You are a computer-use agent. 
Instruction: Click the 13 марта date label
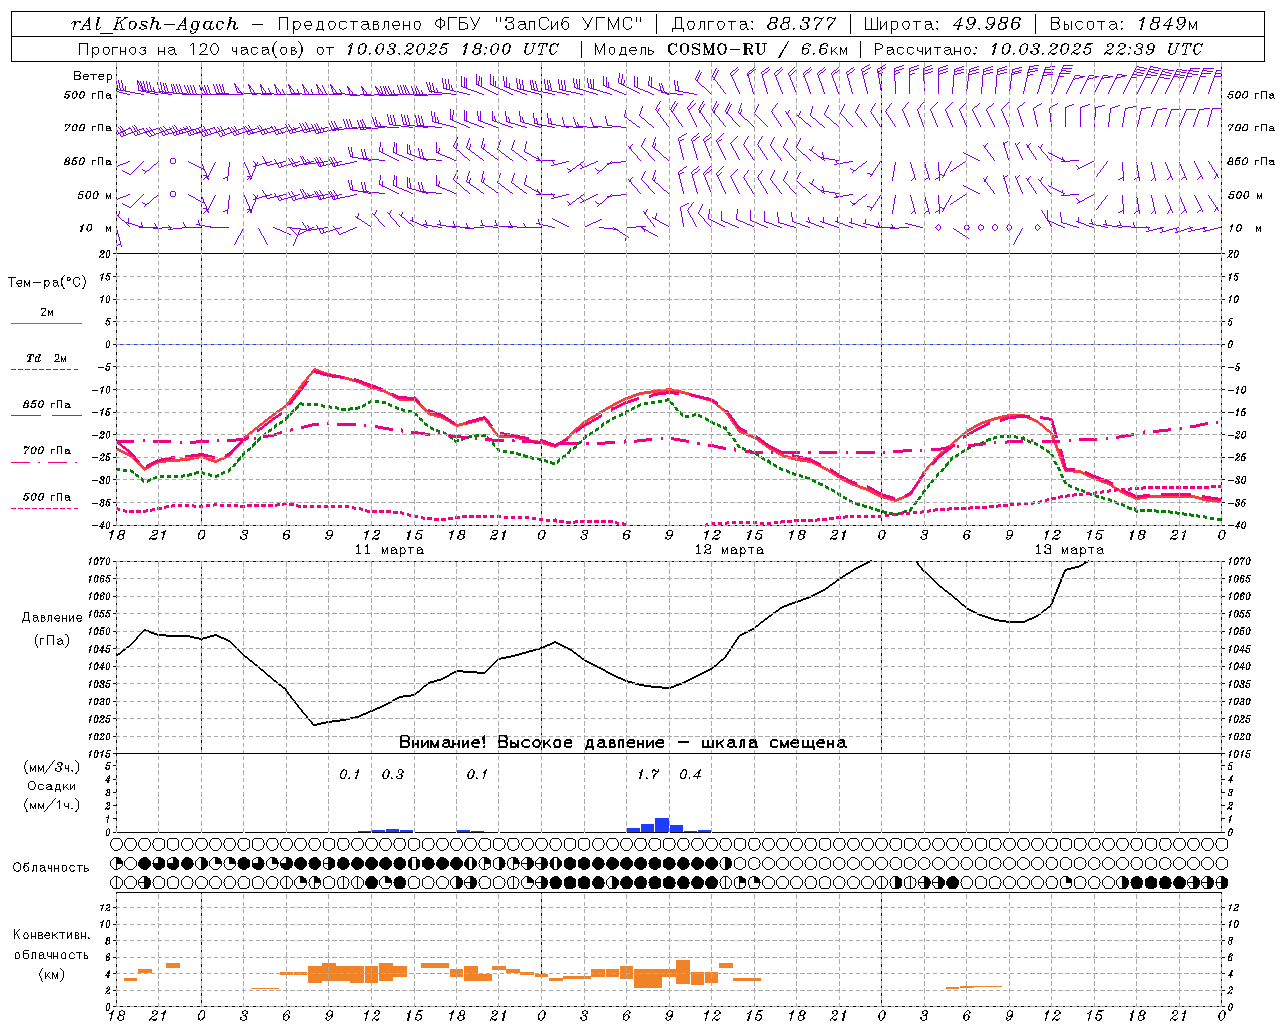coord(1069,550)
